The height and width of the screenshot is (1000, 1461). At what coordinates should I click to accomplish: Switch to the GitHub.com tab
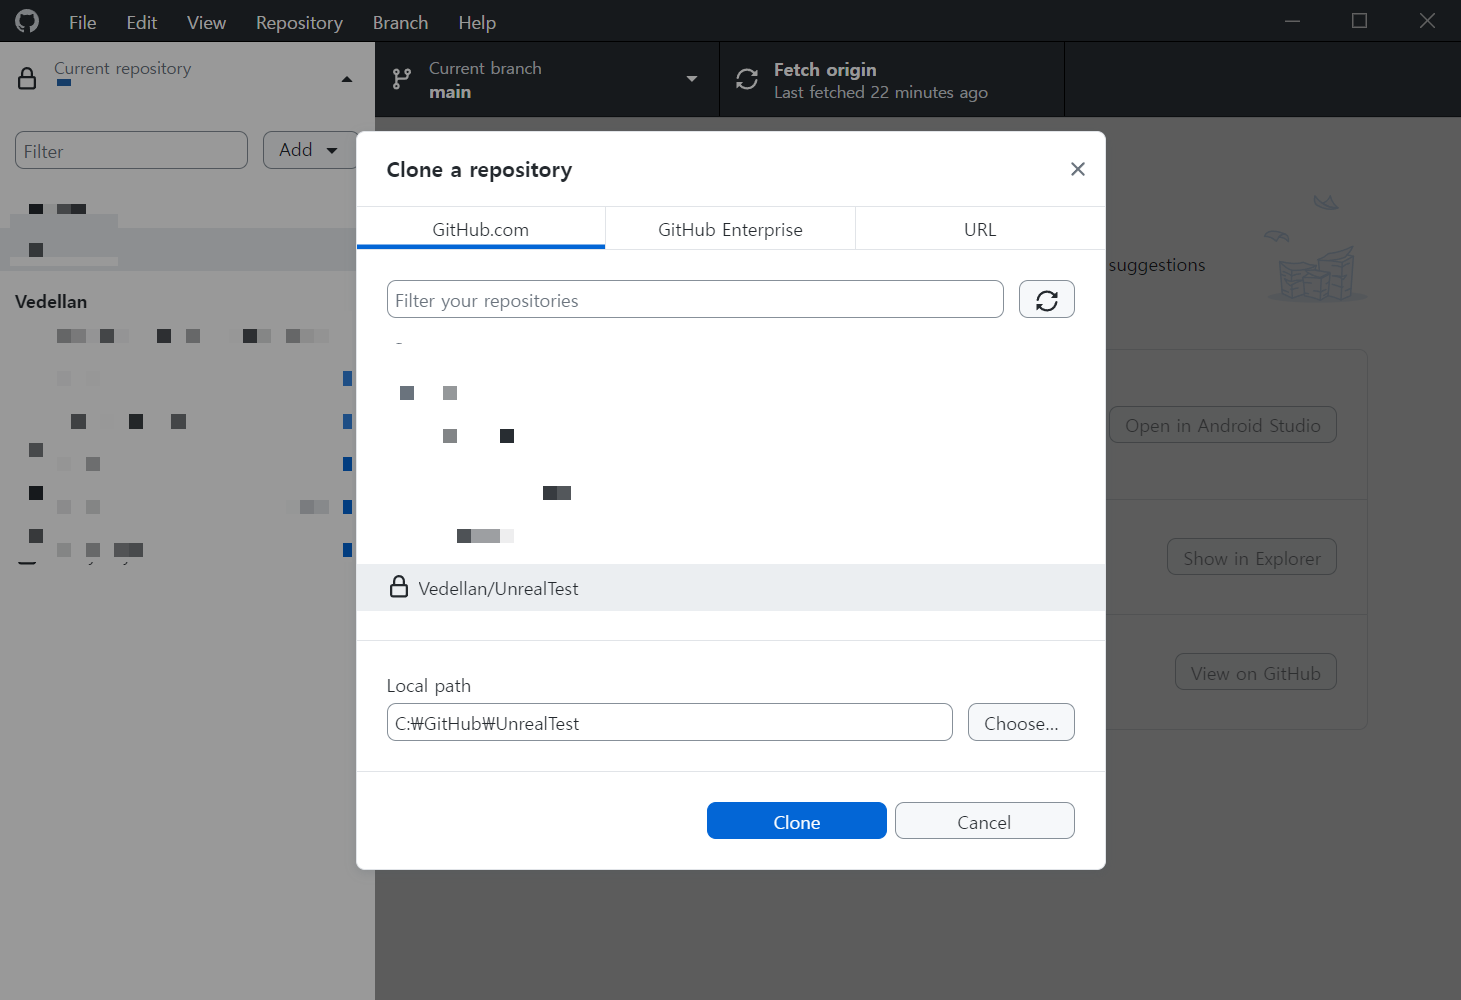pos(481,229)
